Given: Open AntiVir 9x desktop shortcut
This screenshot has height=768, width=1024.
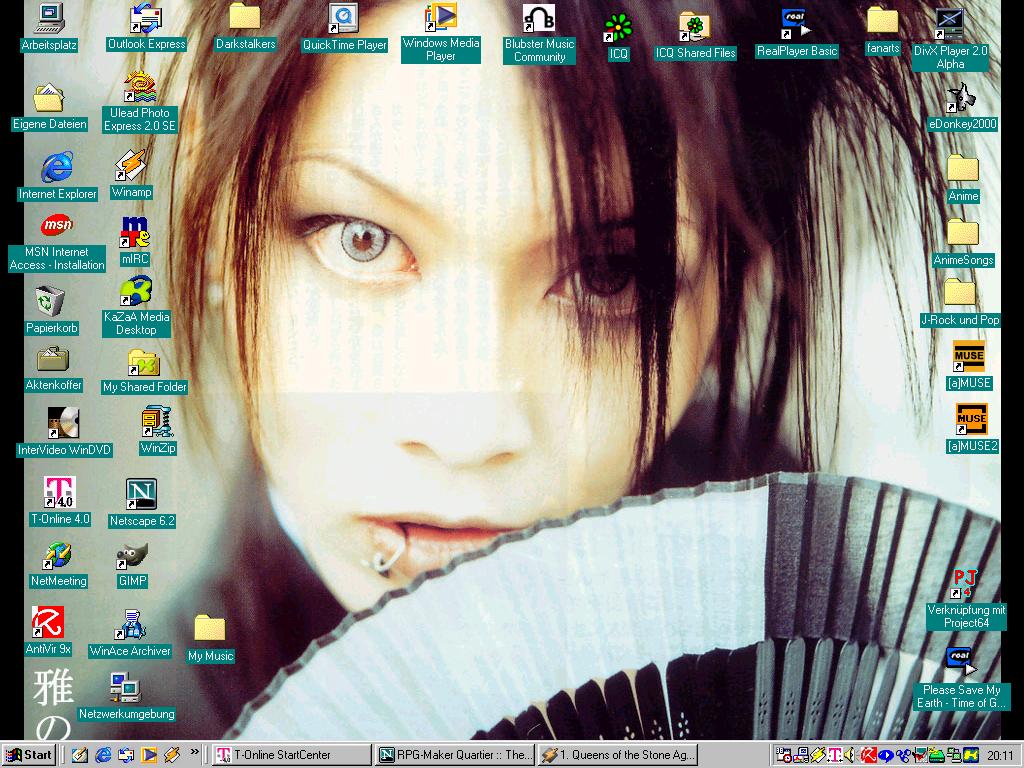Looking at the screenshot, I should pyautogui.click(x=48, y=632).
